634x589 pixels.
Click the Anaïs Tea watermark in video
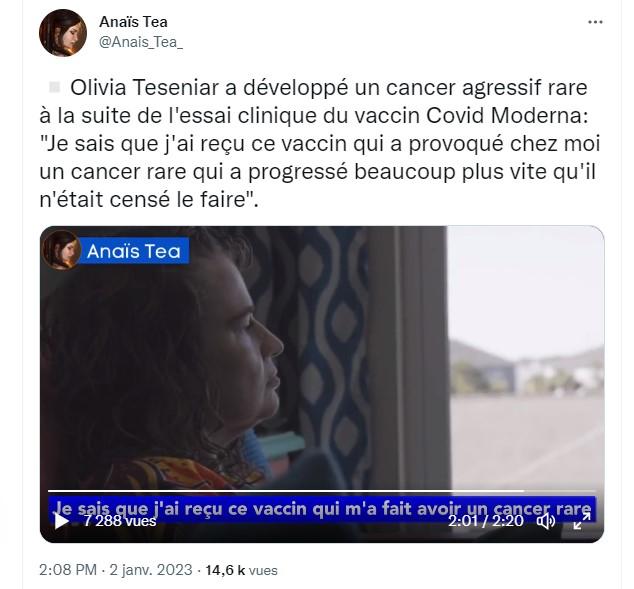click(133, 251)
